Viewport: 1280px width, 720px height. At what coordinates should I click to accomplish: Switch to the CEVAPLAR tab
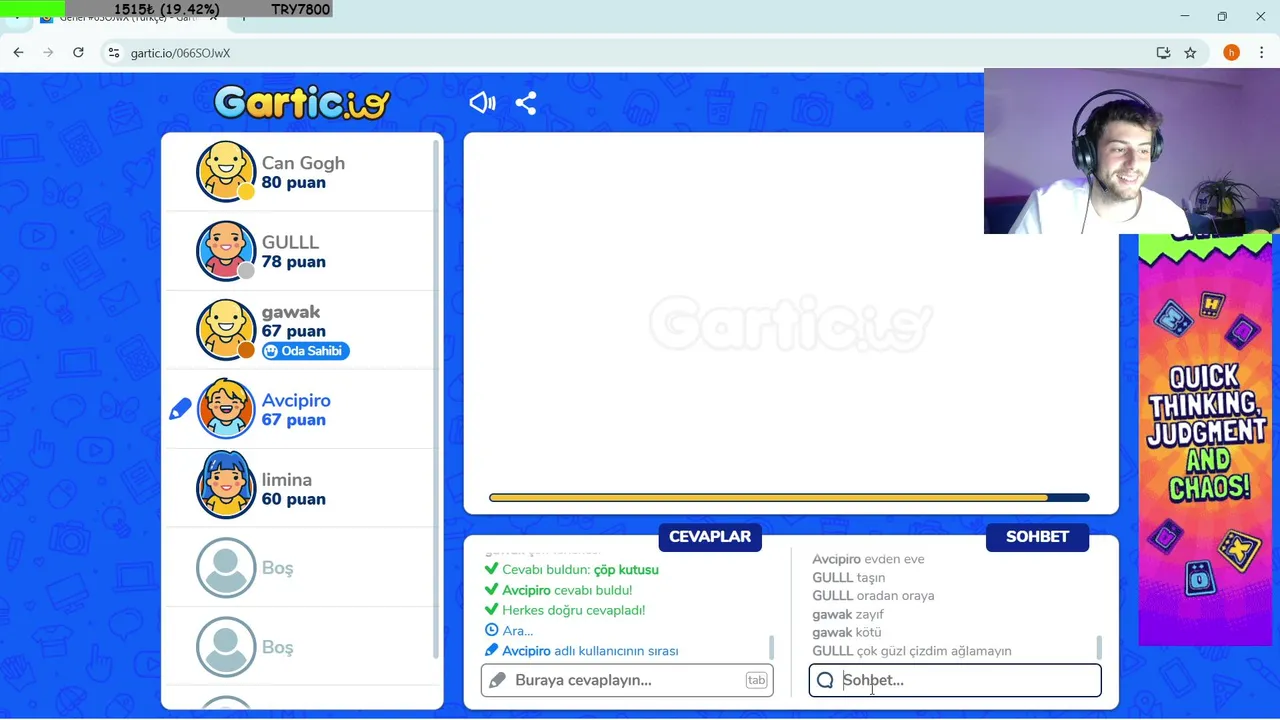coord(710,537)
